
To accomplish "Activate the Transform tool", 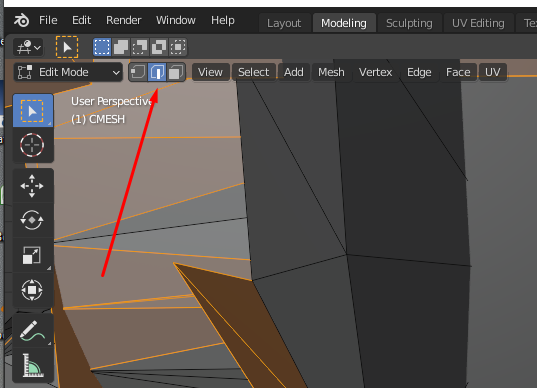I will point(32,290).
